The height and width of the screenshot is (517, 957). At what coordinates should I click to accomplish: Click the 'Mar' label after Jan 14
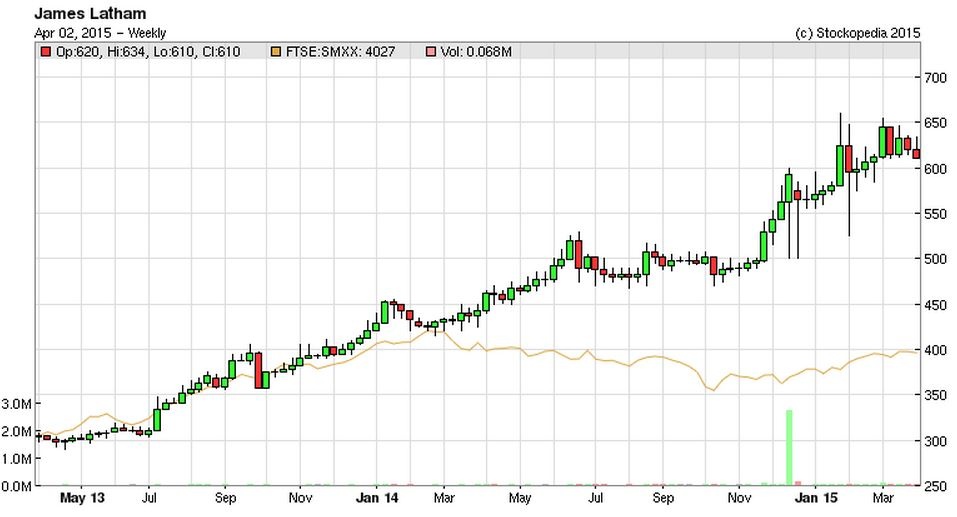[x=444, y=499]
